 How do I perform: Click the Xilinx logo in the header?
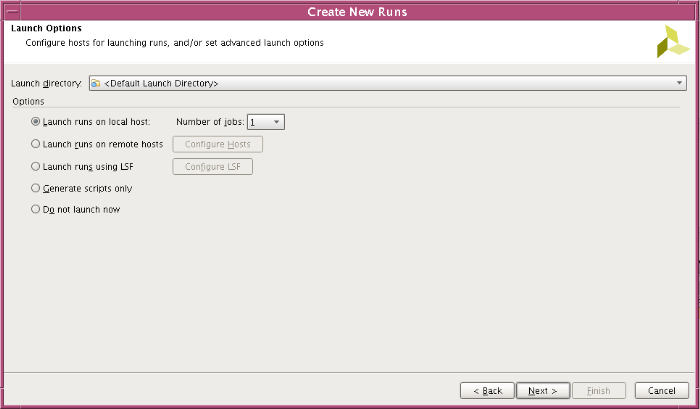672,41
